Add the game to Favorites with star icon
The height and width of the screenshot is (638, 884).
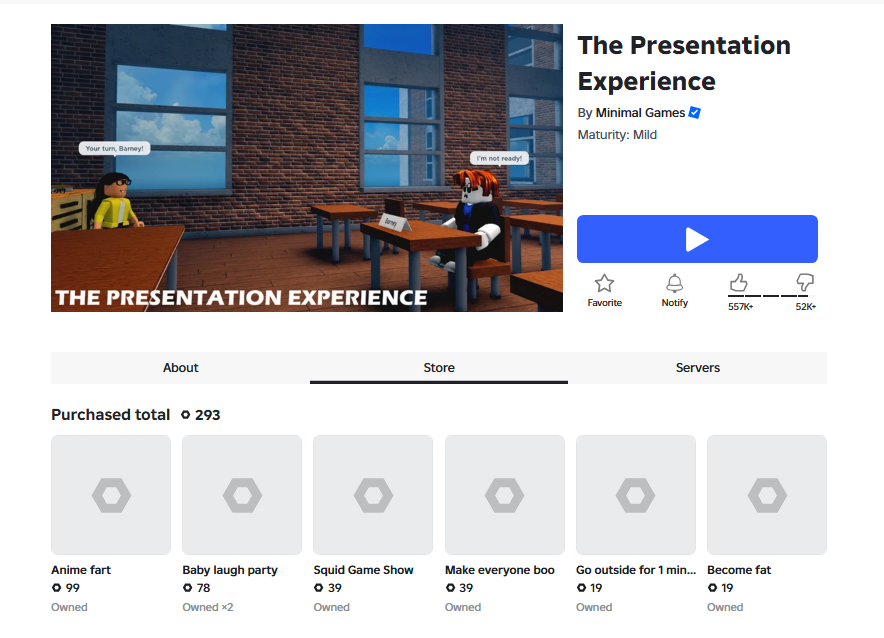tap(604, 283)
